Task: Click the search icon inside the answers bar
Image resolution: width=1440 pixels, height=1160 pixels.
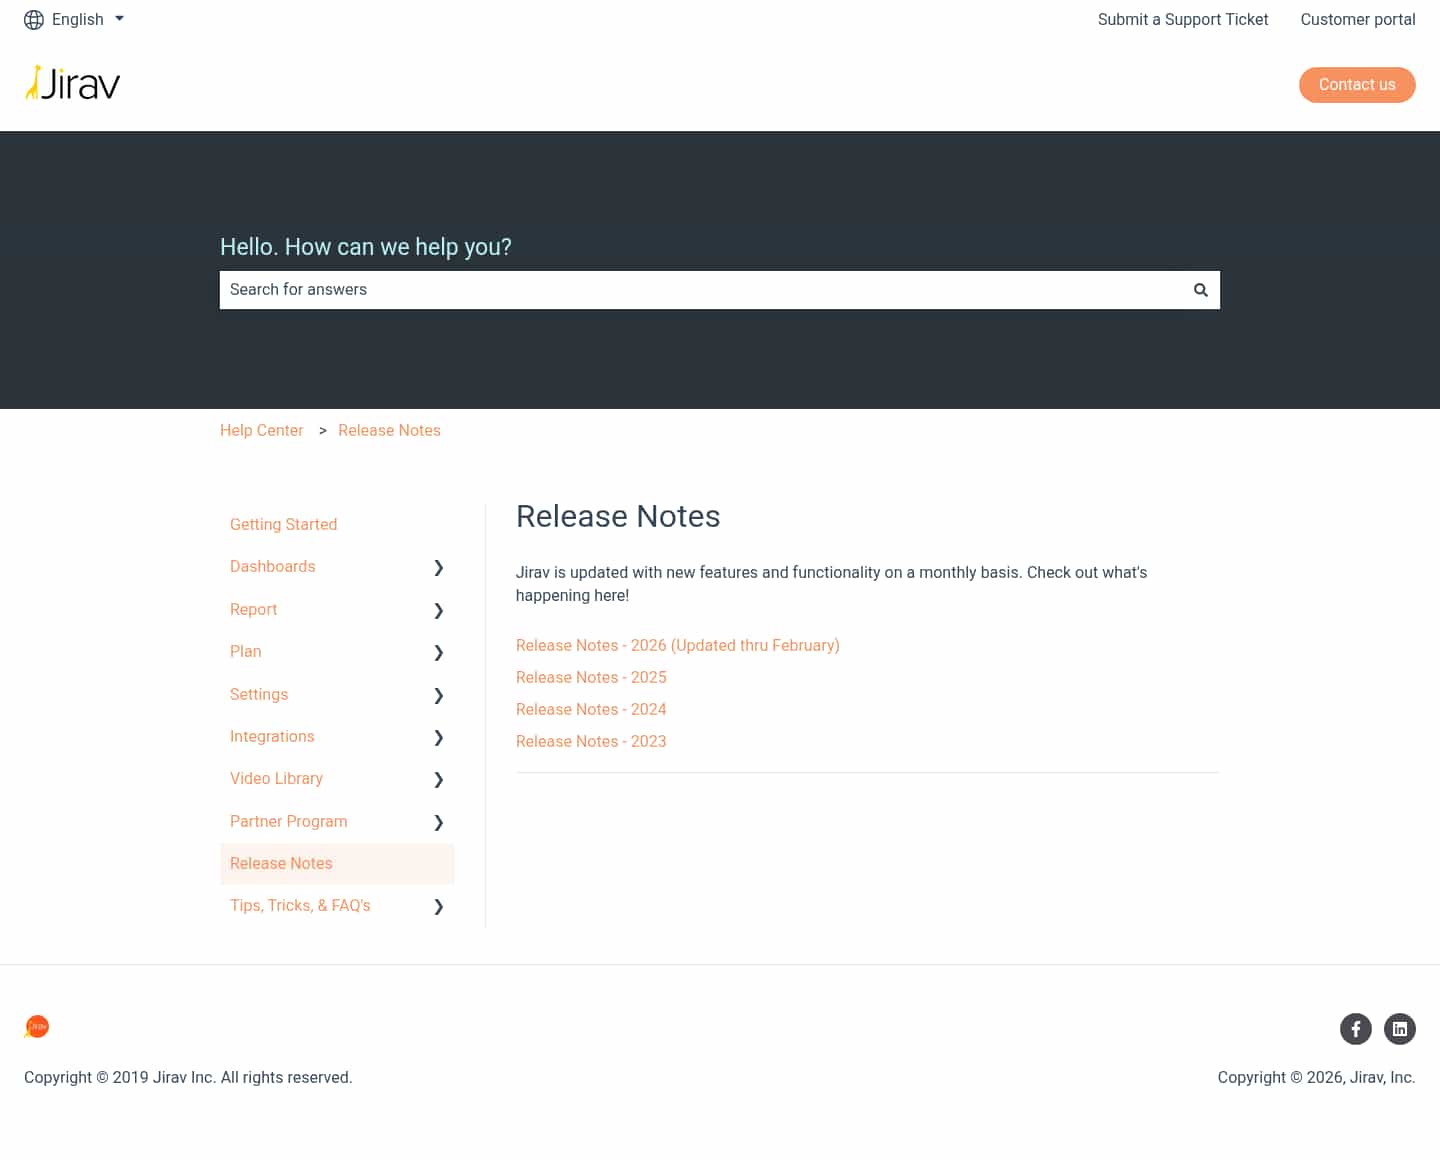Action: (x=1200, y=289)
